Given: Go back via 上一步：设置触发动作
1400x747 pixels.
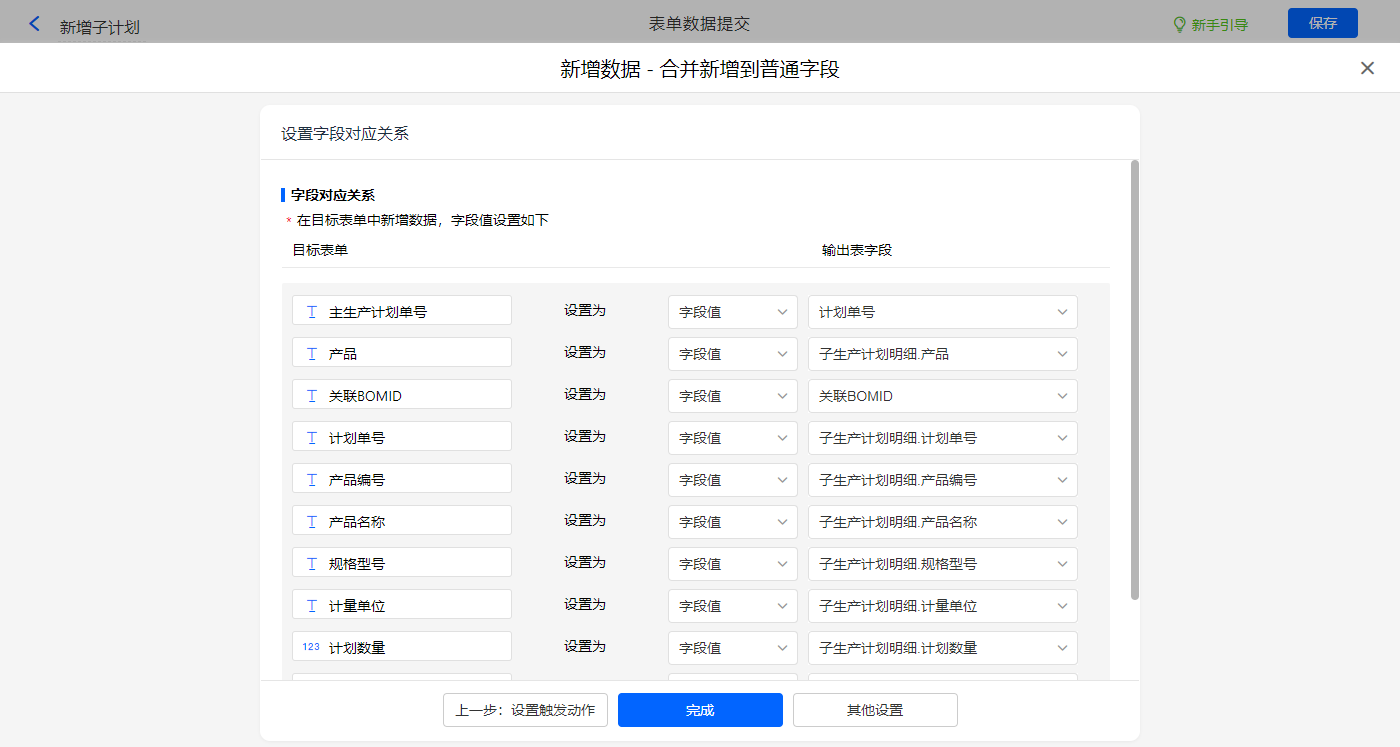Looking at the screenshot, I should click(x=525, y=710).
